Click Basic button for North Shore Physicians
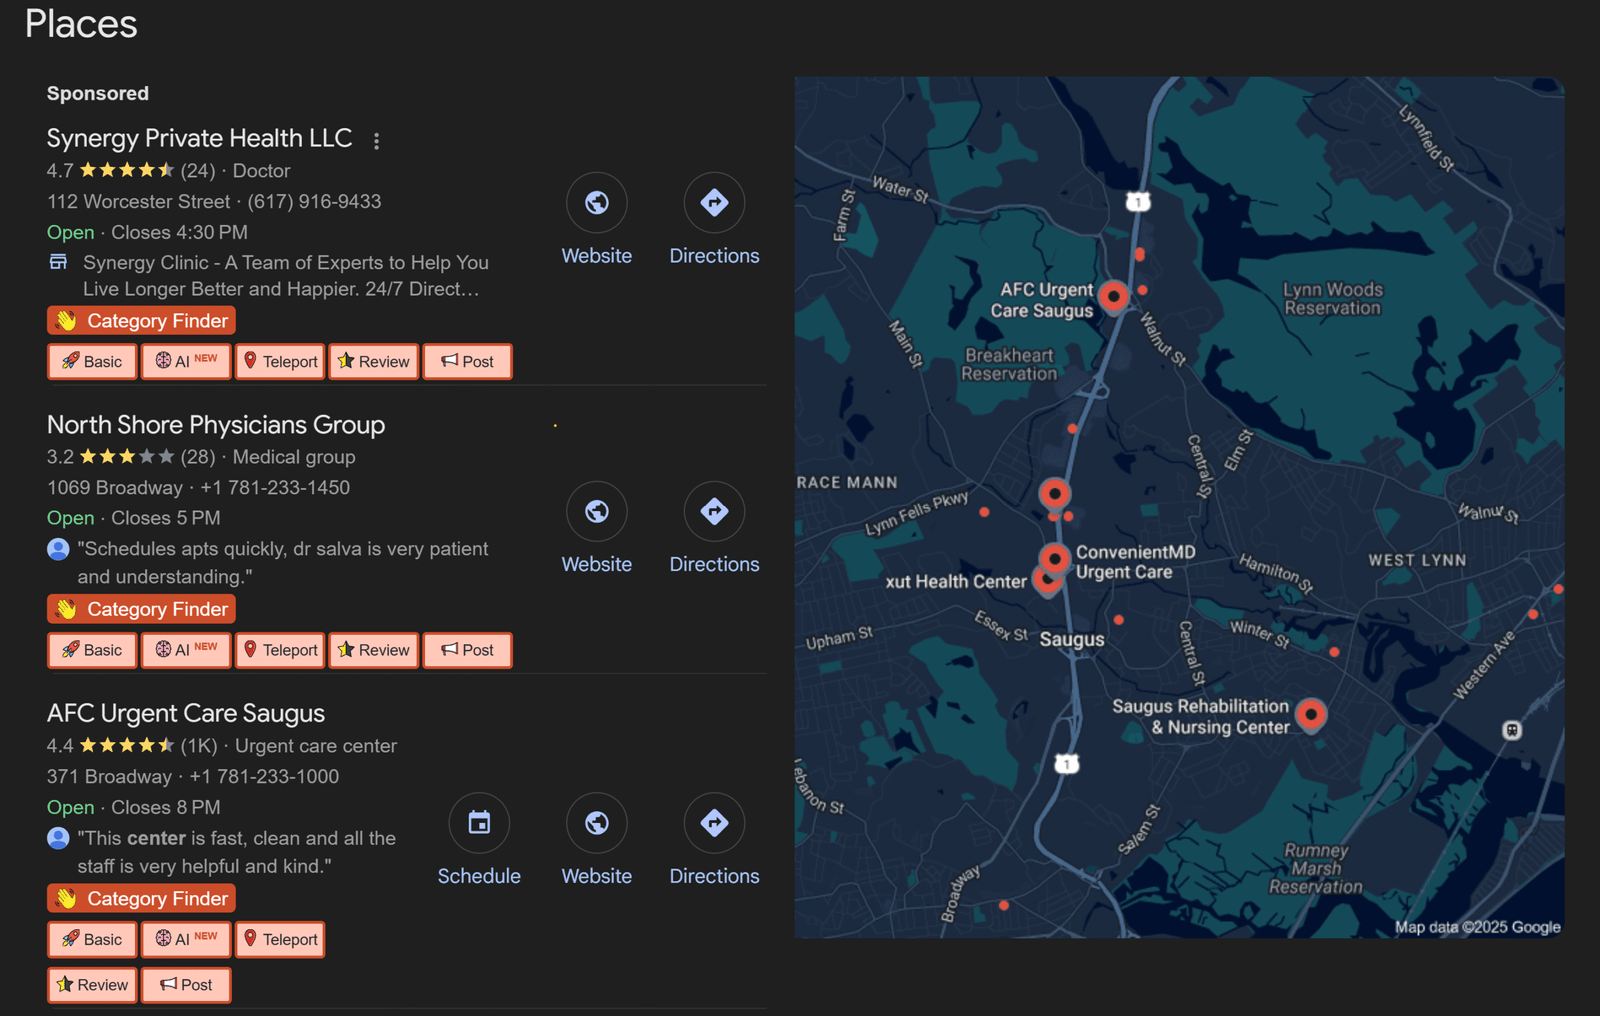The image size is (1600, 1016). (92, 650)
